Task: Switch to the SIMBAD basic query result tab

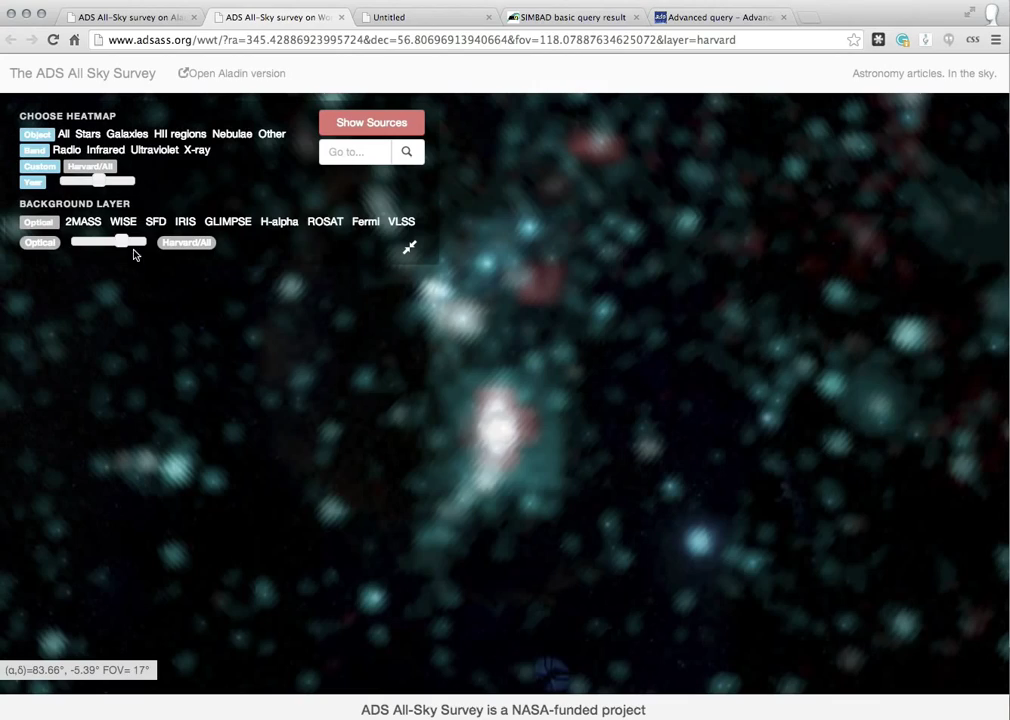Action: coord(572,17)
